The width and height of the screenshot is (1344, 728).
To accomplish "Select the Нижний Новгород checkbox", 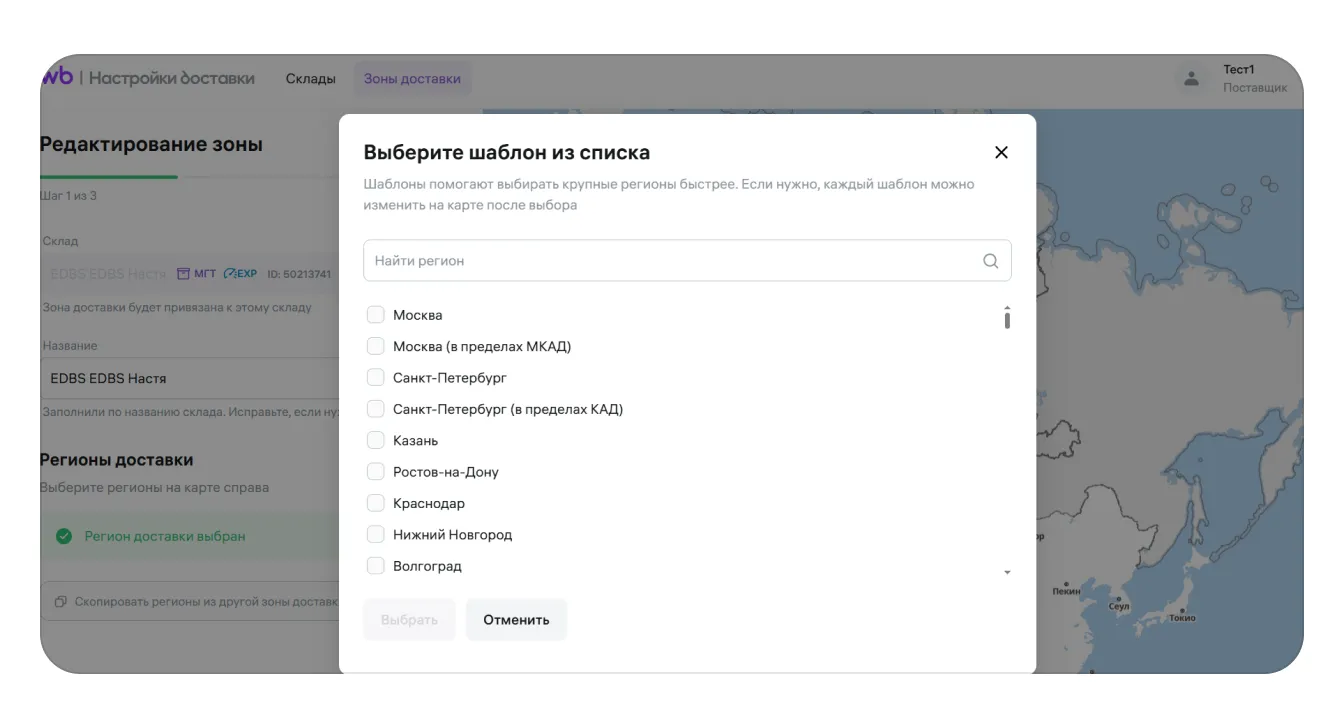I will [x=376, y=535].
